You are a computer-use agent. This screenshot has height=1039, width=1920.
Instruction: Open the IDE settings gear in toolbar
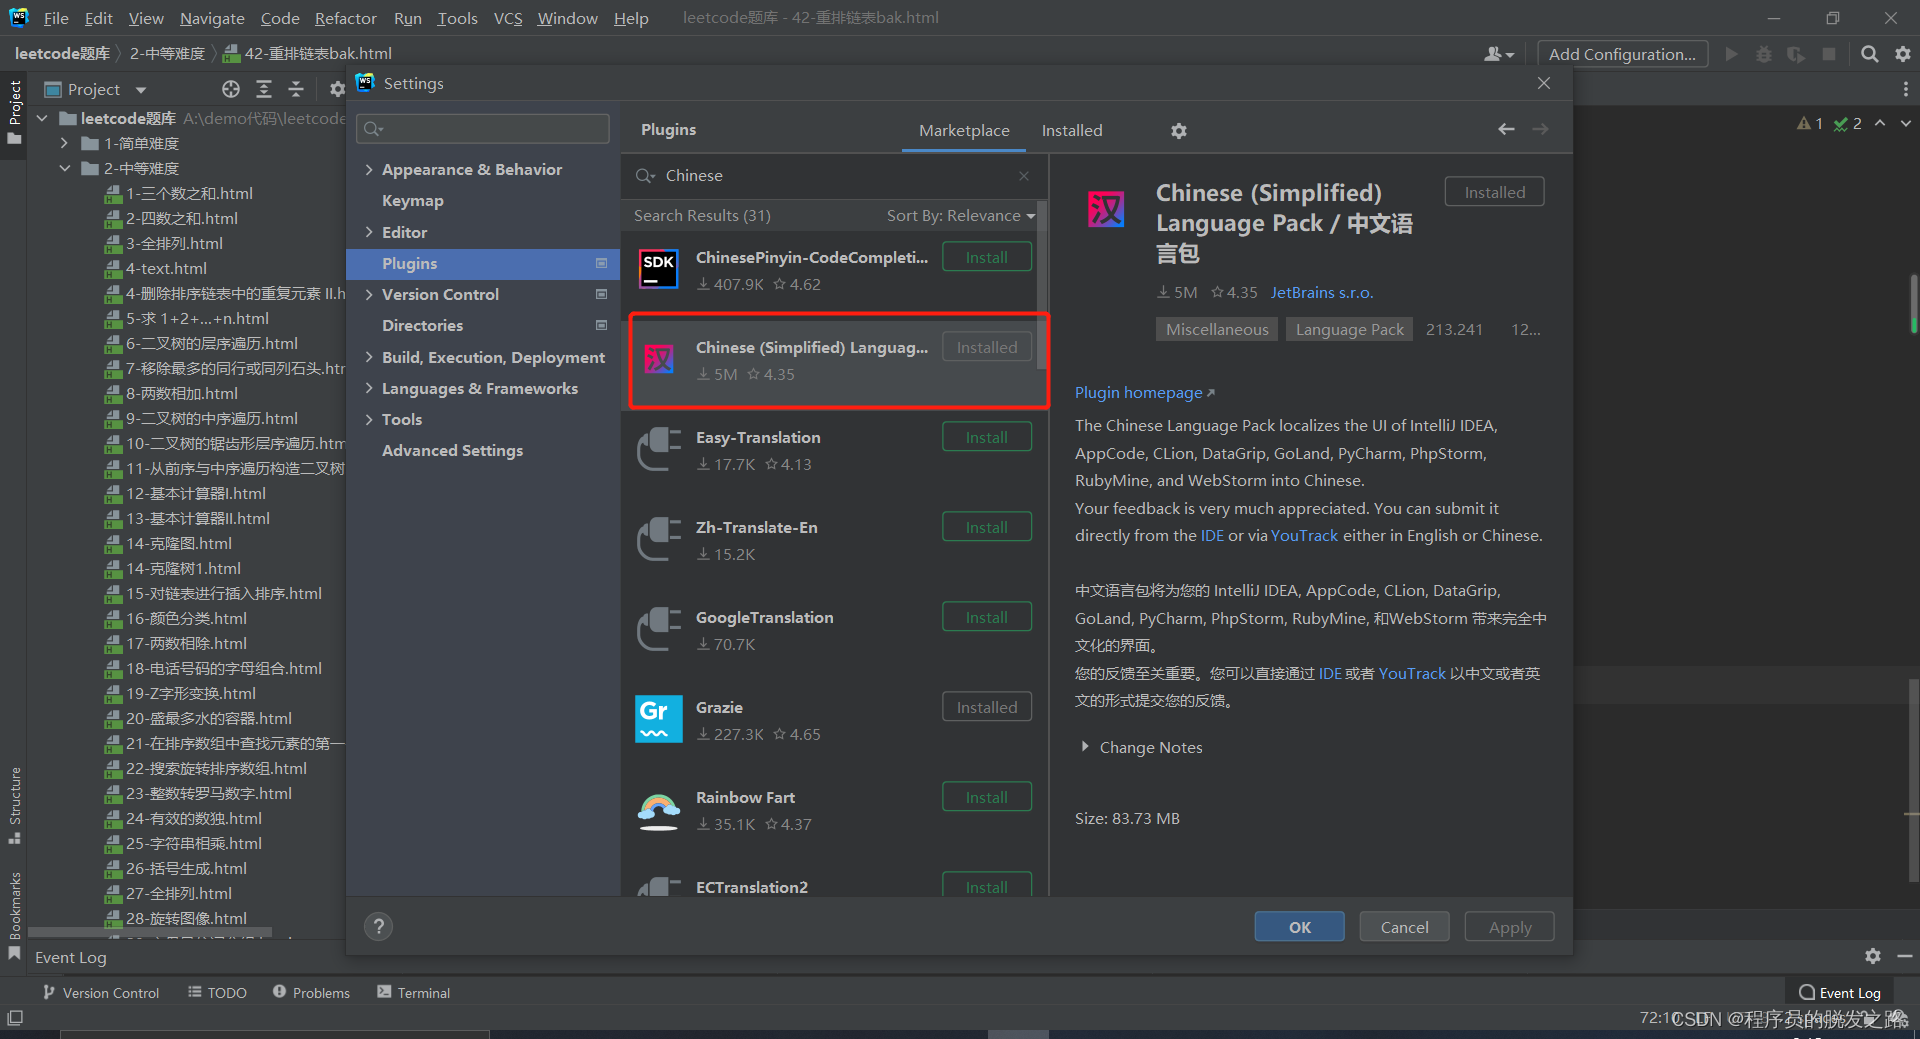1902,54
